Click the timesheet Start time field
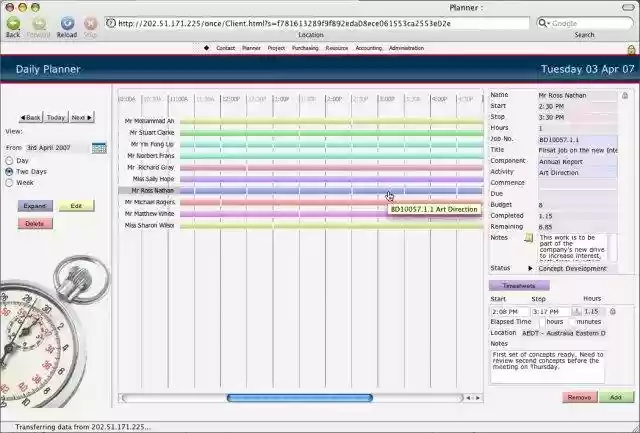Screen dimensions: 640x433 pyautogui.click(x=509, y=311)
